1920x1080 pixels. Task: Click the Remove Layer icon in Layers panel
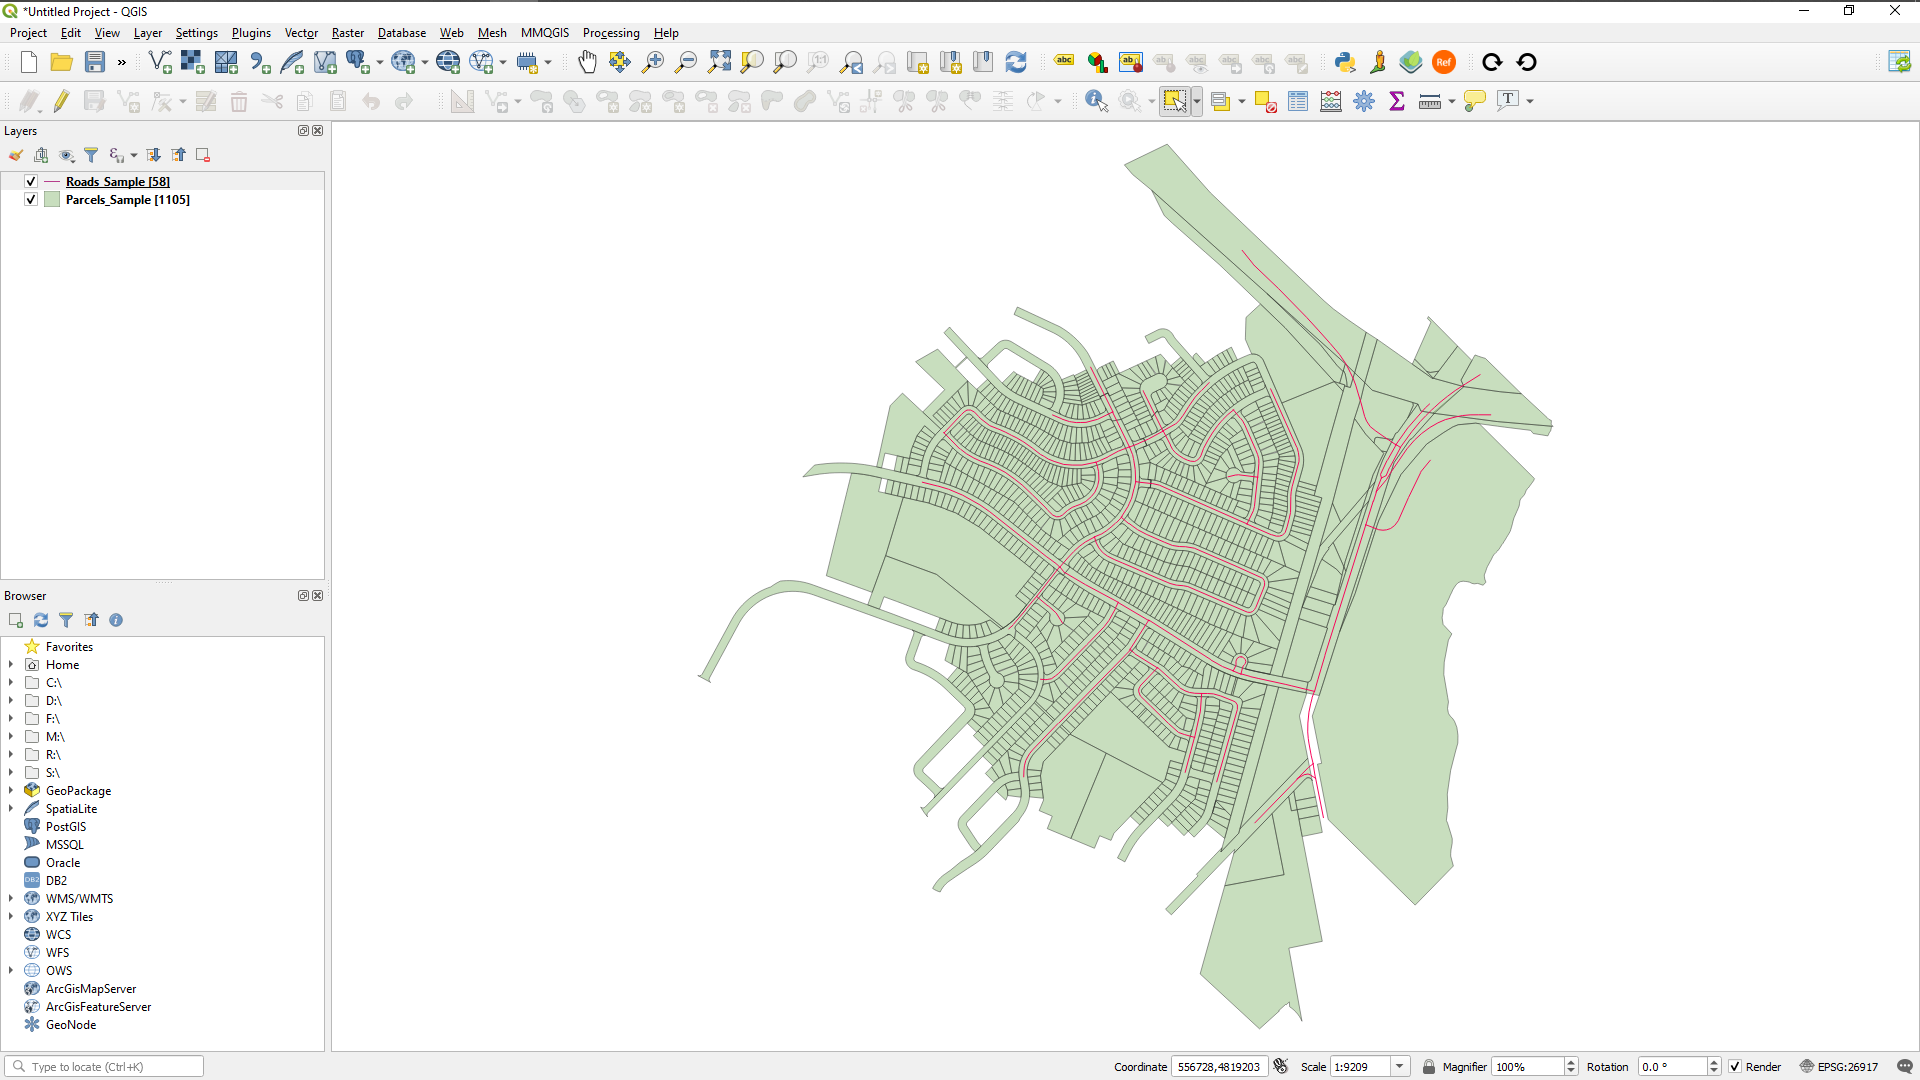point(203,155)
